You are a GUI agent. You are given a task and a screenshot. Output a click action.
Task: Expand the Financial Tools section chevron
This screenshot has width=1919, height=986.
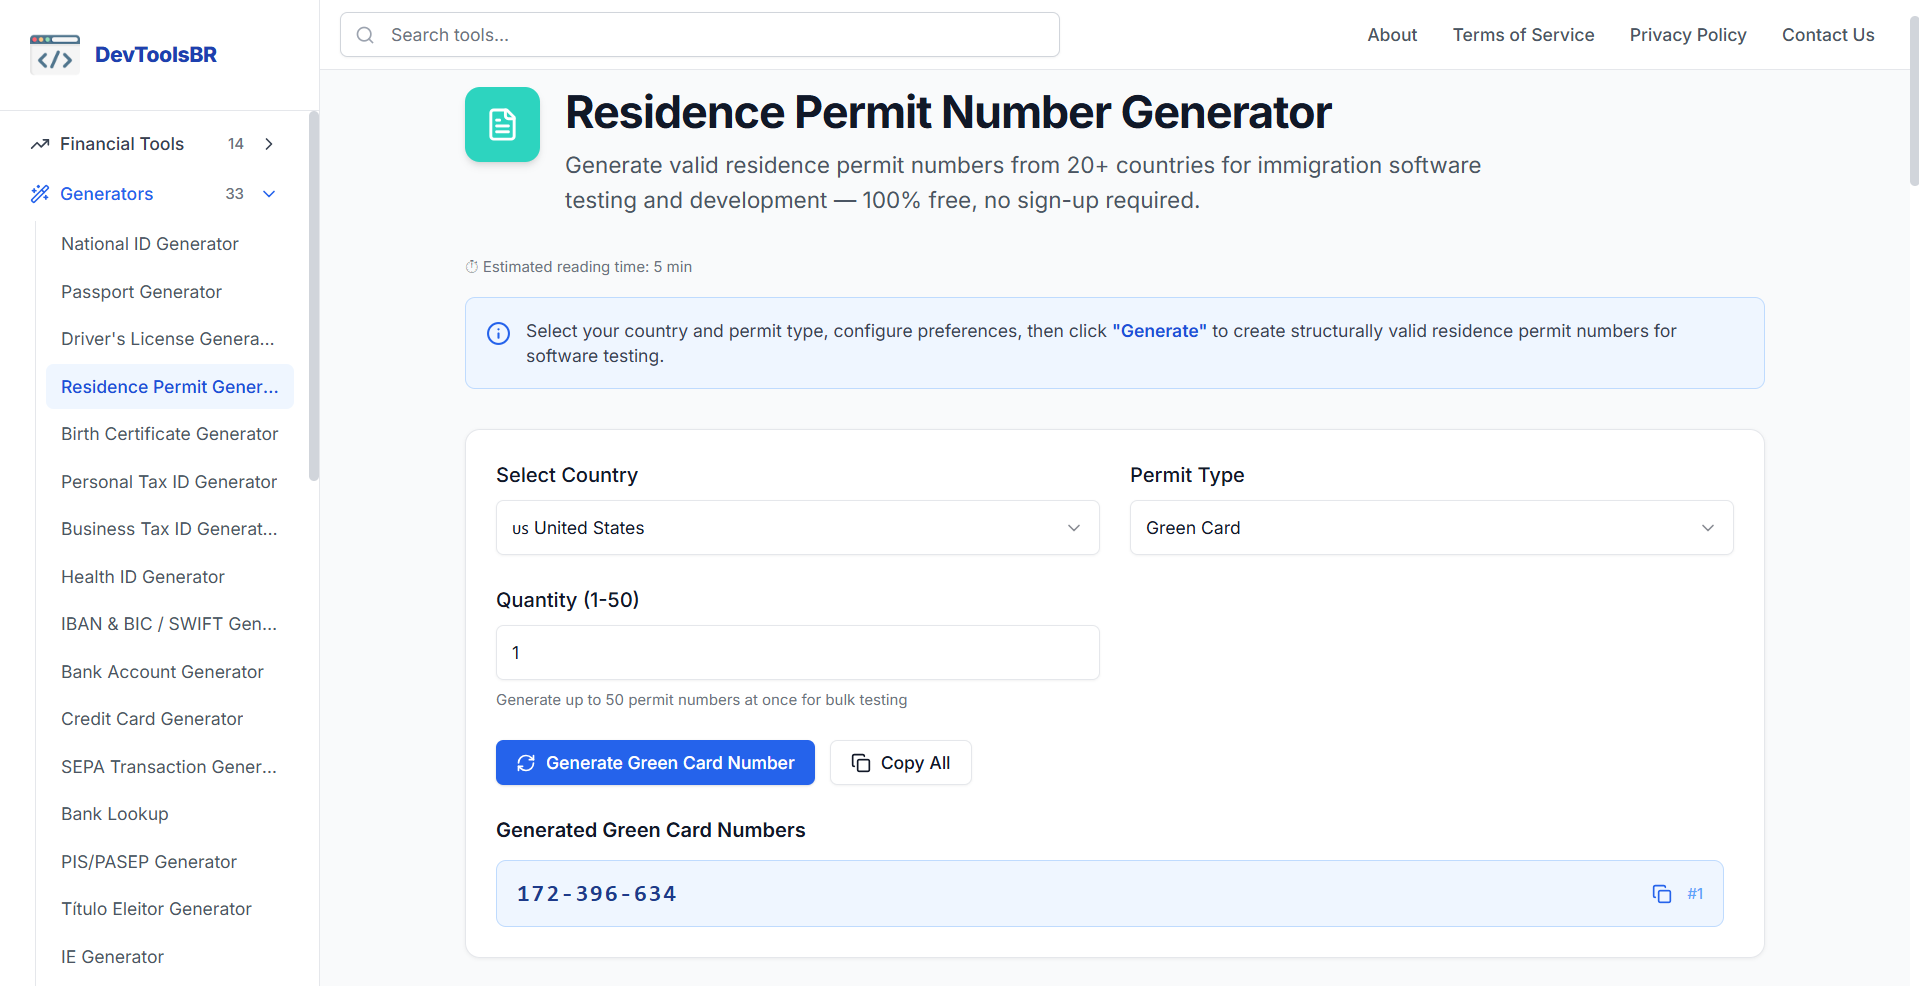point(269,144)
